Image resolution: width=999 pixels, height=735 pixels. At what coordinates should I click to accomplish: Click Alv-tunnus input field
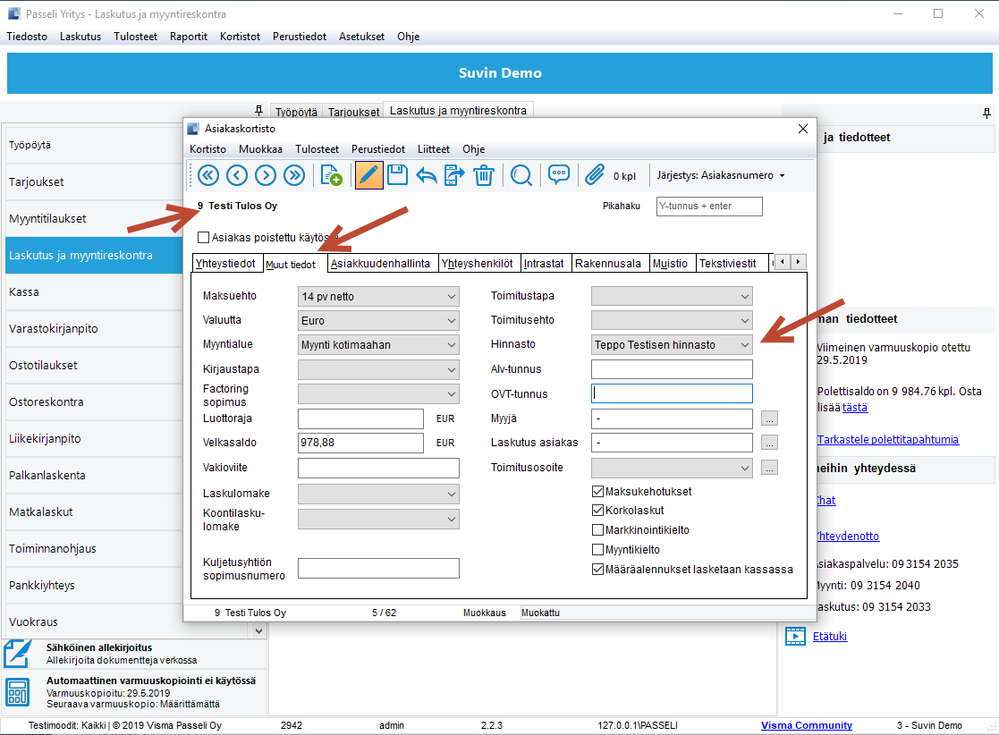672,369
